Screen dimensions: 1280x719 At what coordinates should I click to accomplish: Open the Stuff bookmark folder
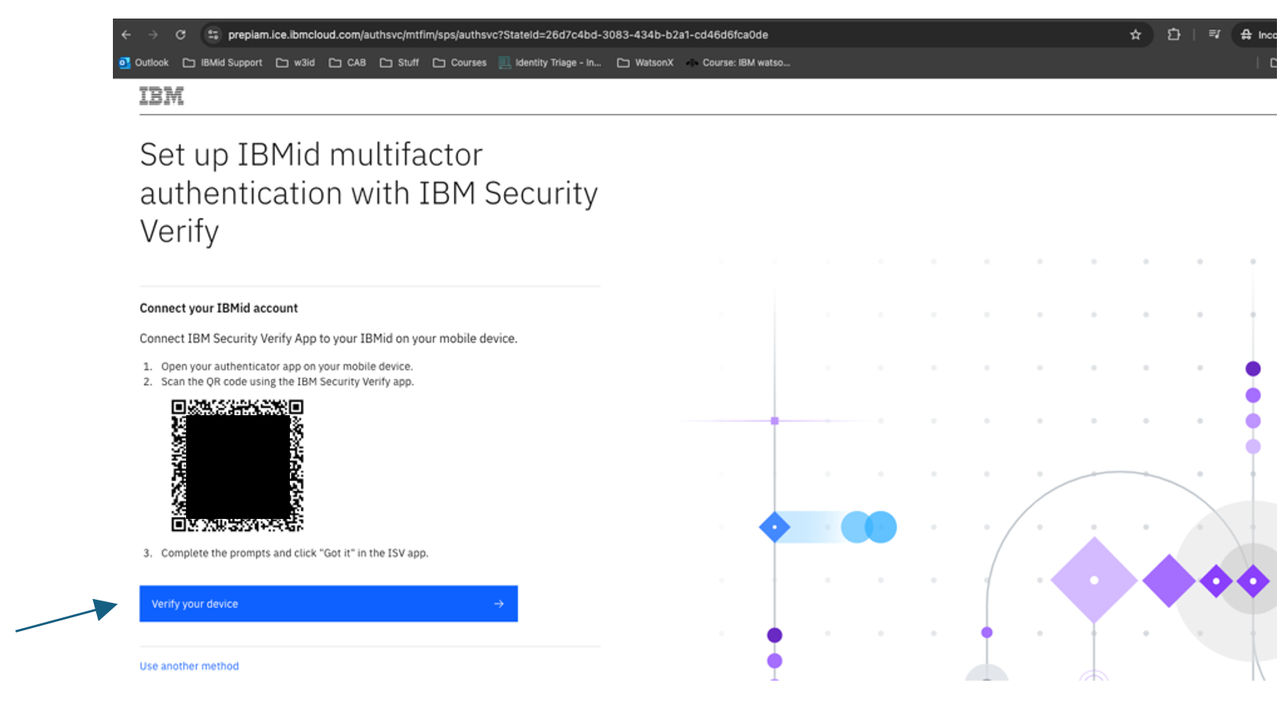tap(400, 63)
